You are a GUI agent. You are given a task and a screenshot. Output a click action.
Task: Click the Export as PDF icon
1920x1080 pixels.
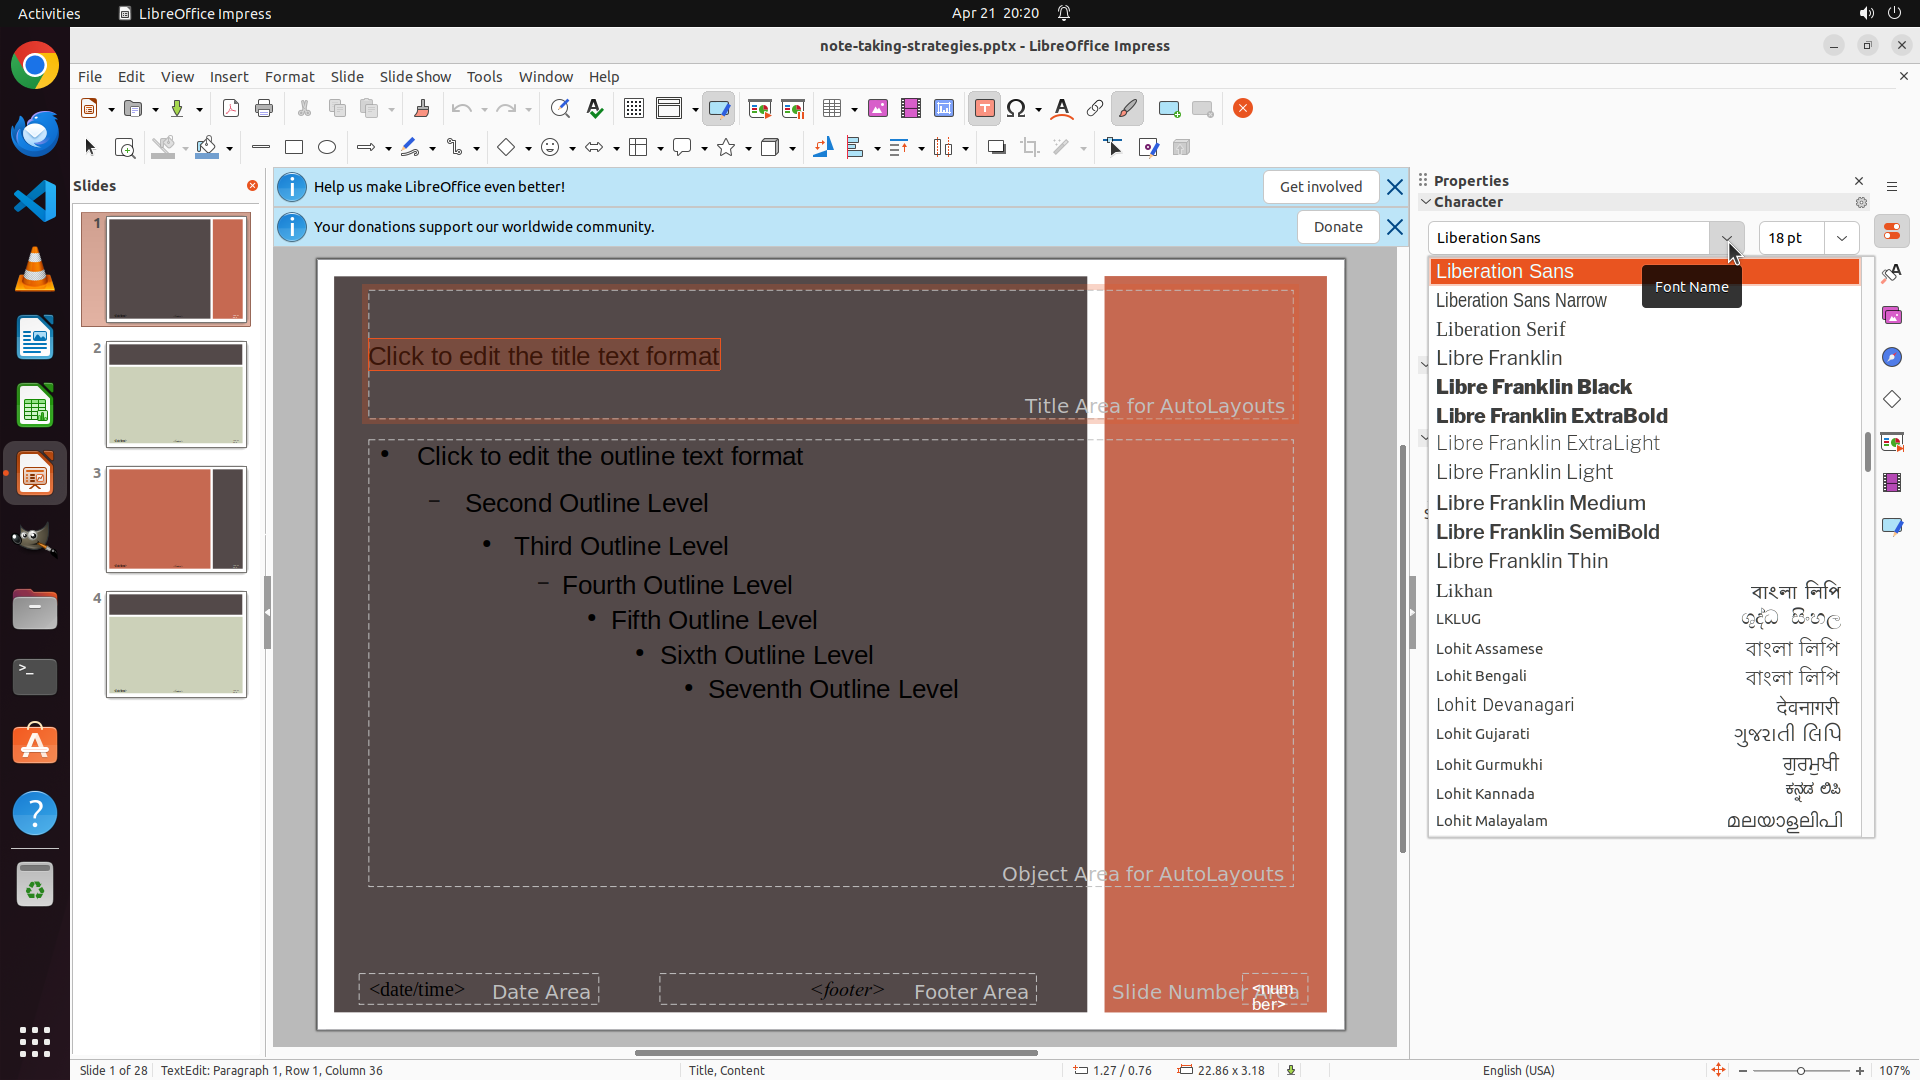point(231,109)
